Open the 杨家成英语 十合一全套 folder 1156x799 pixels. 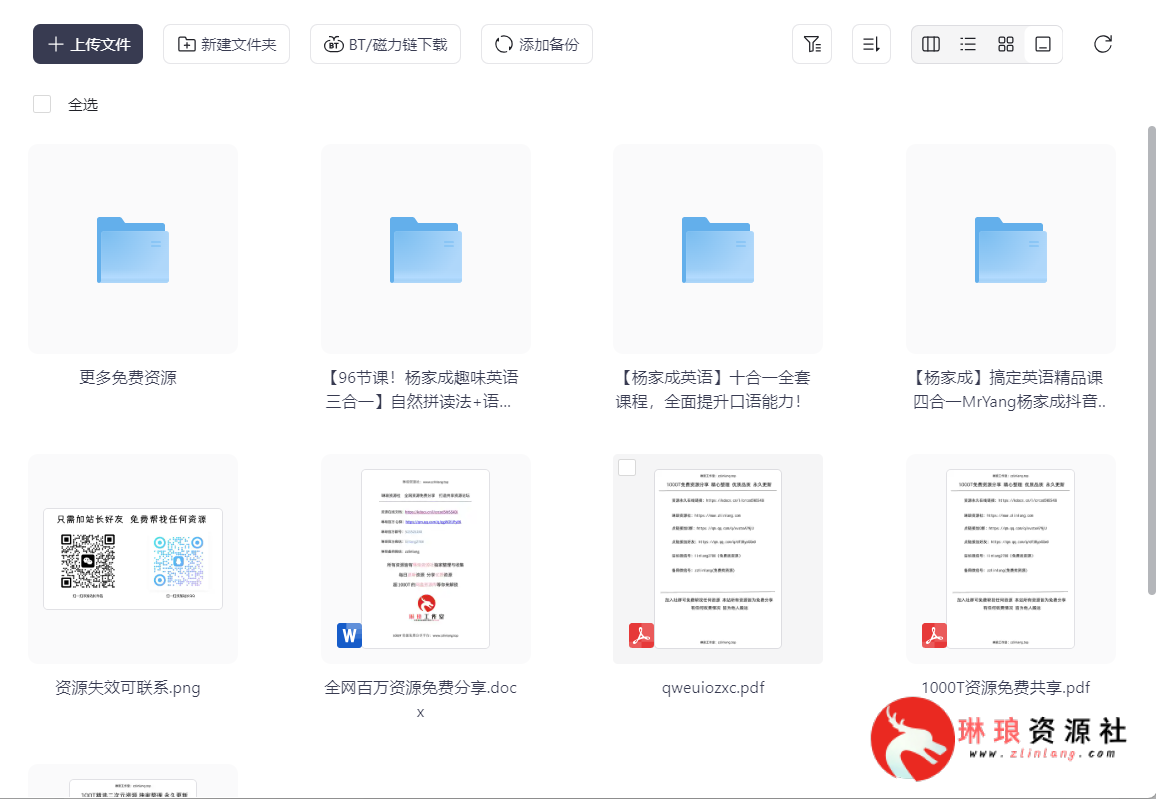[717, 249]
